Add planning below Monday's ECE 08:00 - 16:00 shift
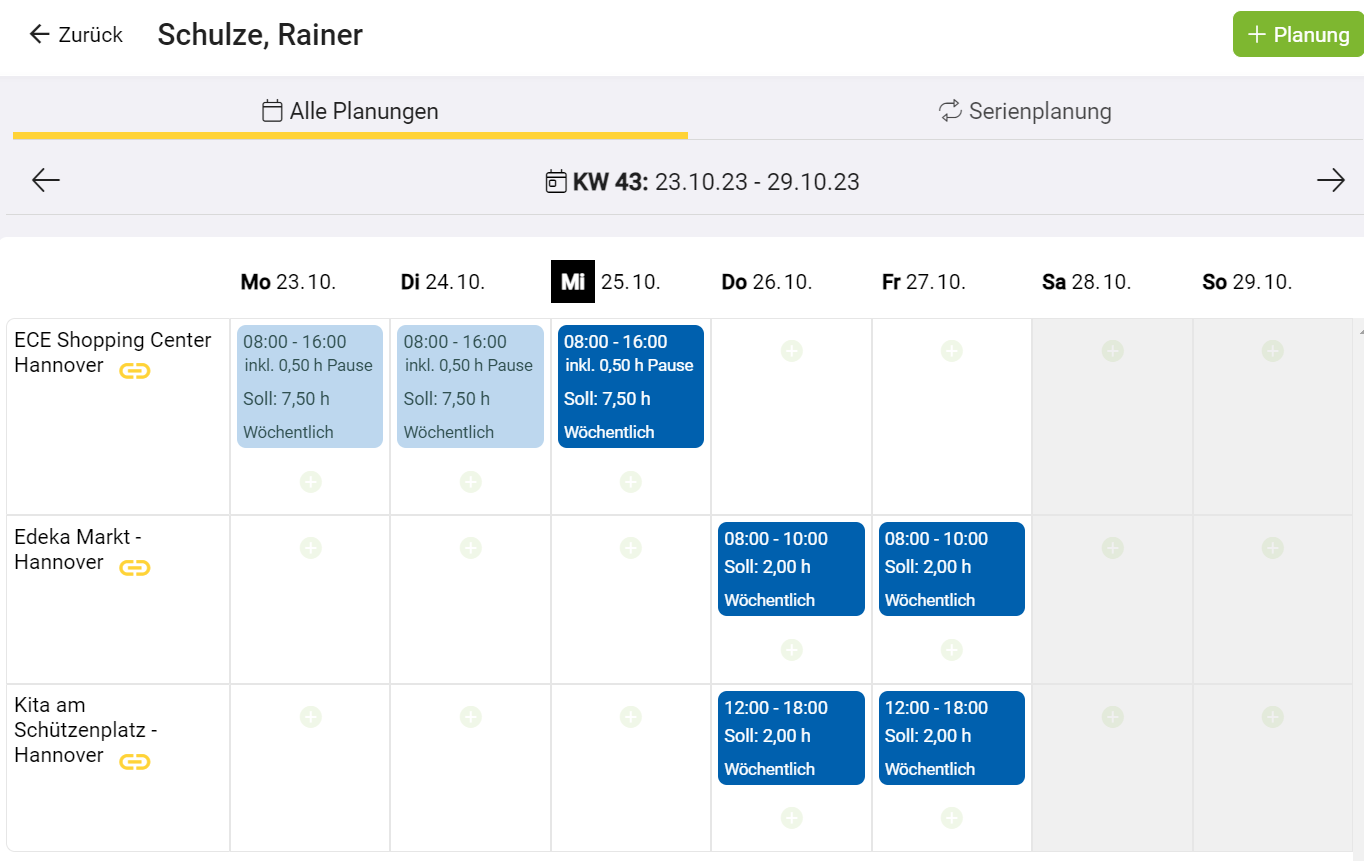Screen dimensions: 1364x861 click(310, 482)
